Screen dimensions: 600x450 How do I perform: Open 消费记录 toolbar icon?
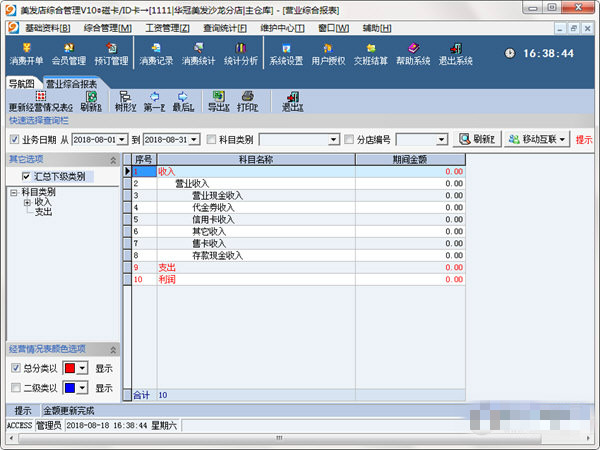(156, 54)
